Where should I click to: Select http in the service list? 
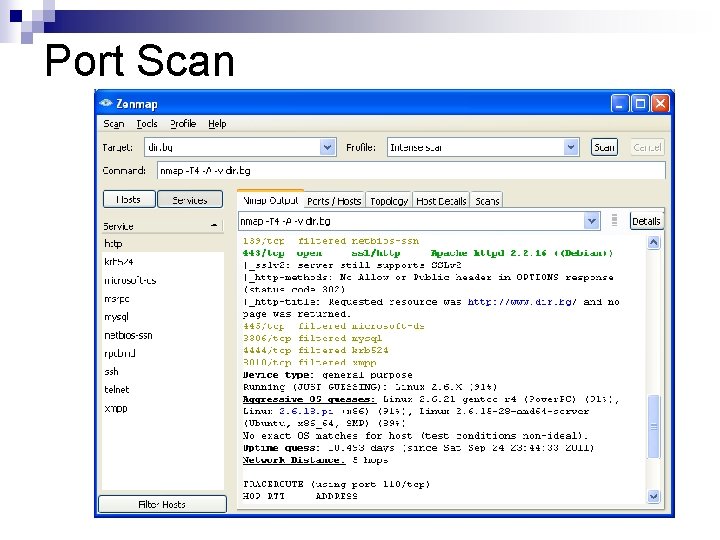tap(163, 243)
